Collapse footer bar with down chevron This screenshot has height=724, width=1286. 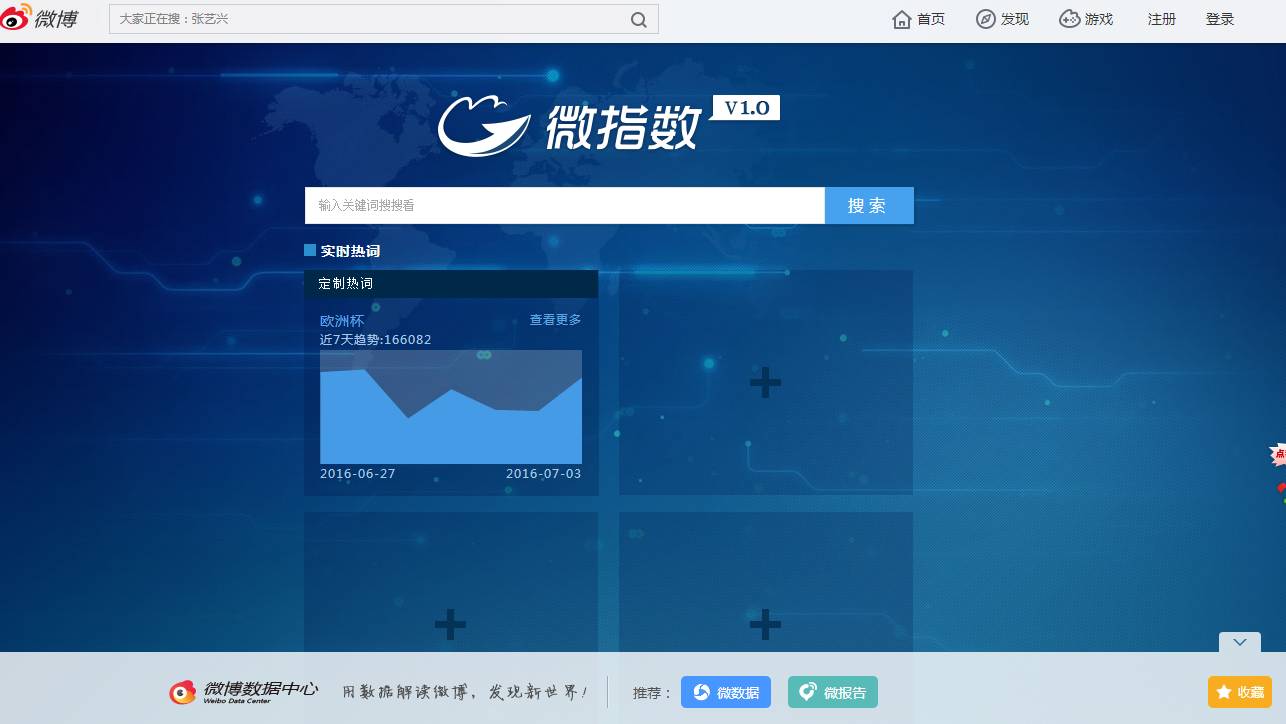pos(1240,642)
